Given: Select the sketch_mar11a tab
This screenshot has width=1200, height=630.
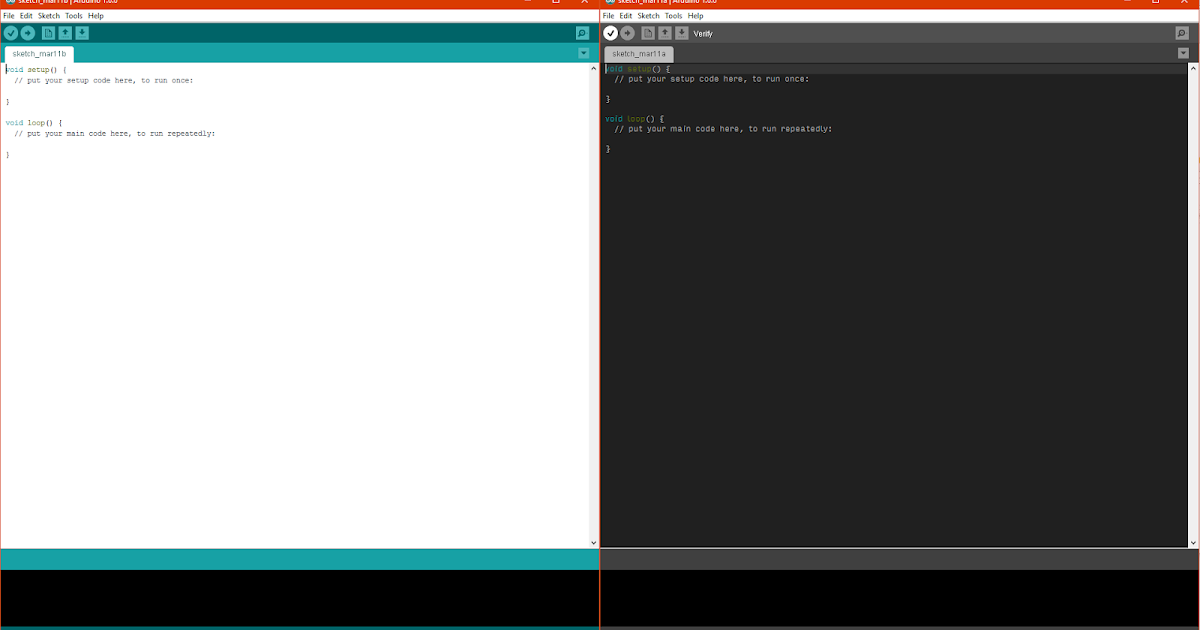Looking at the screenshot, I should click(x=640, y=54).
